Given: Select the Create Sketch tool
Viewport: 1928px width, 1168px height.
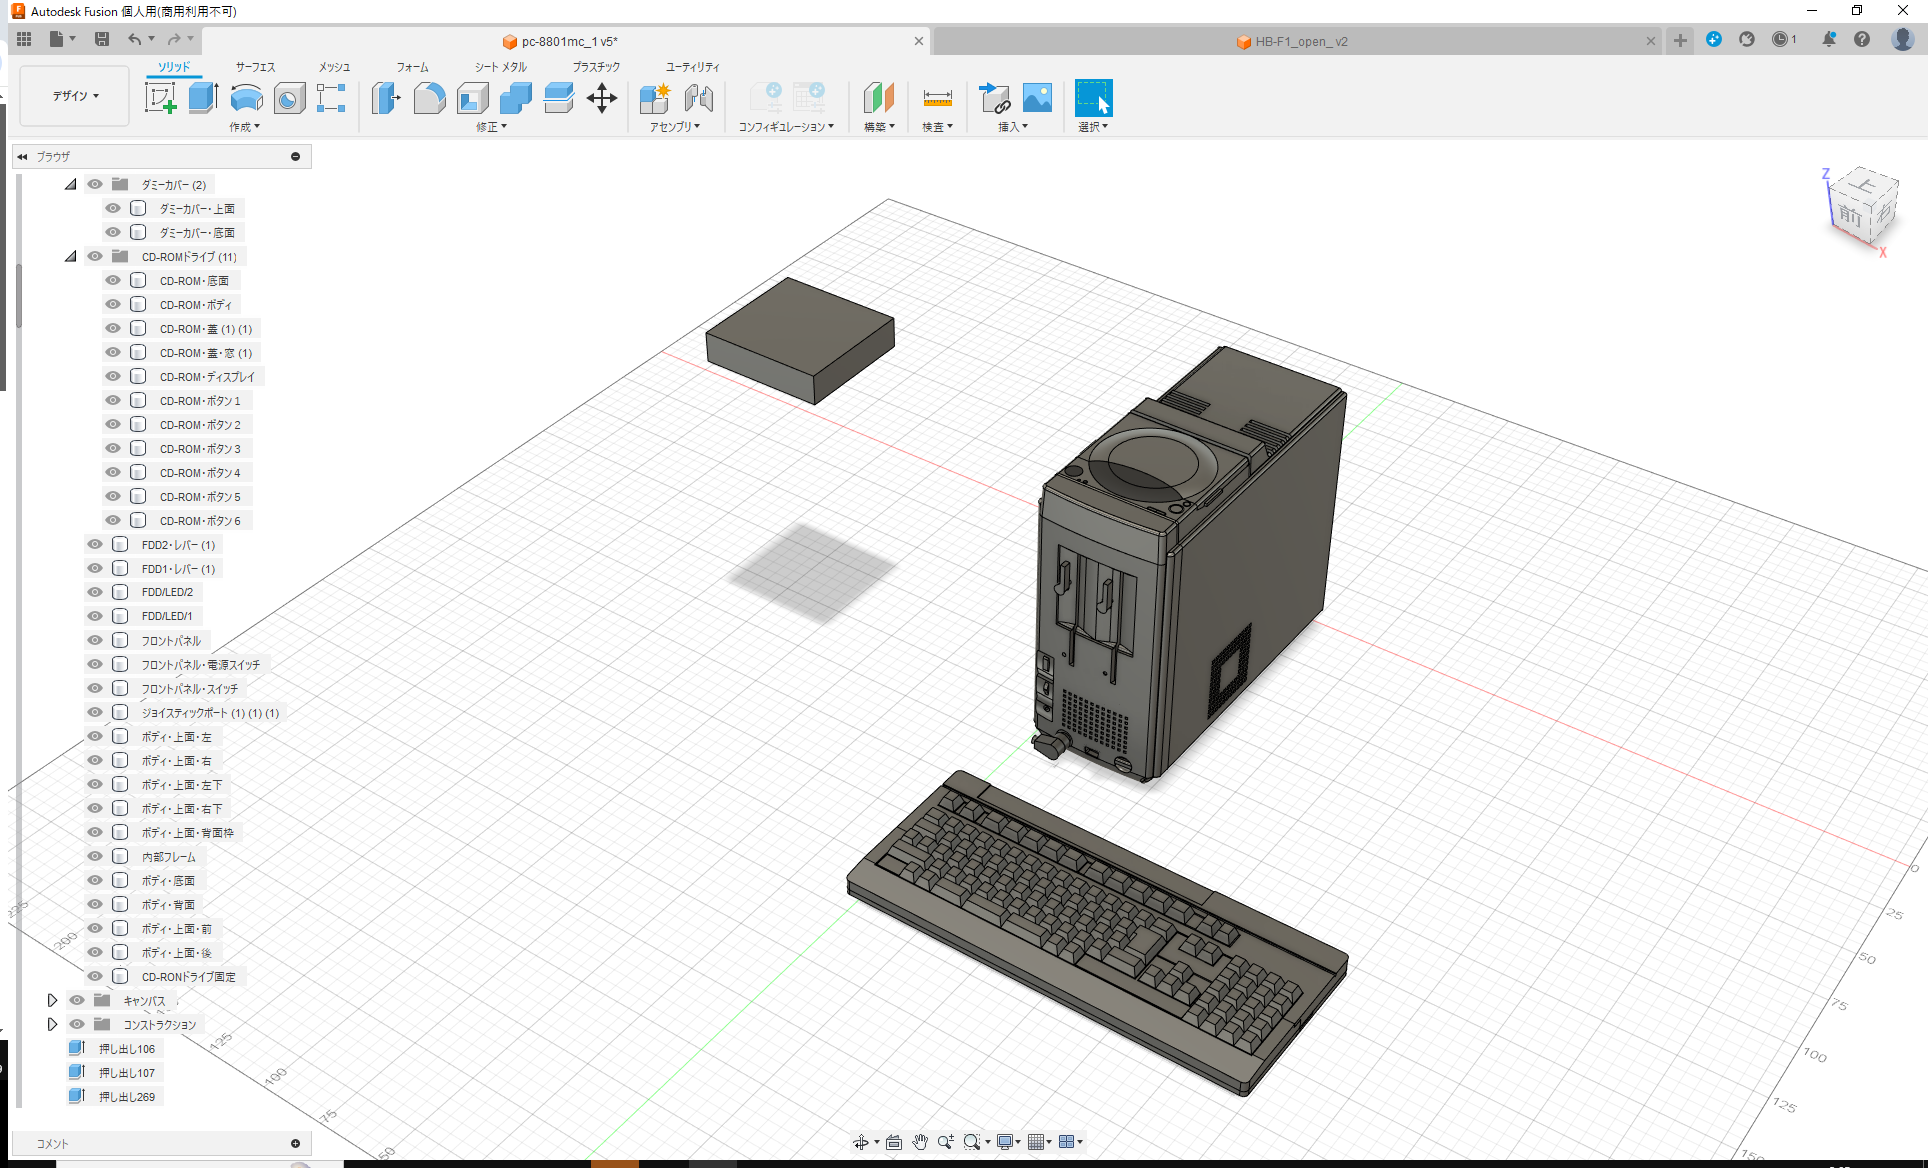Looking at the screenshot, I should point(161,98).
